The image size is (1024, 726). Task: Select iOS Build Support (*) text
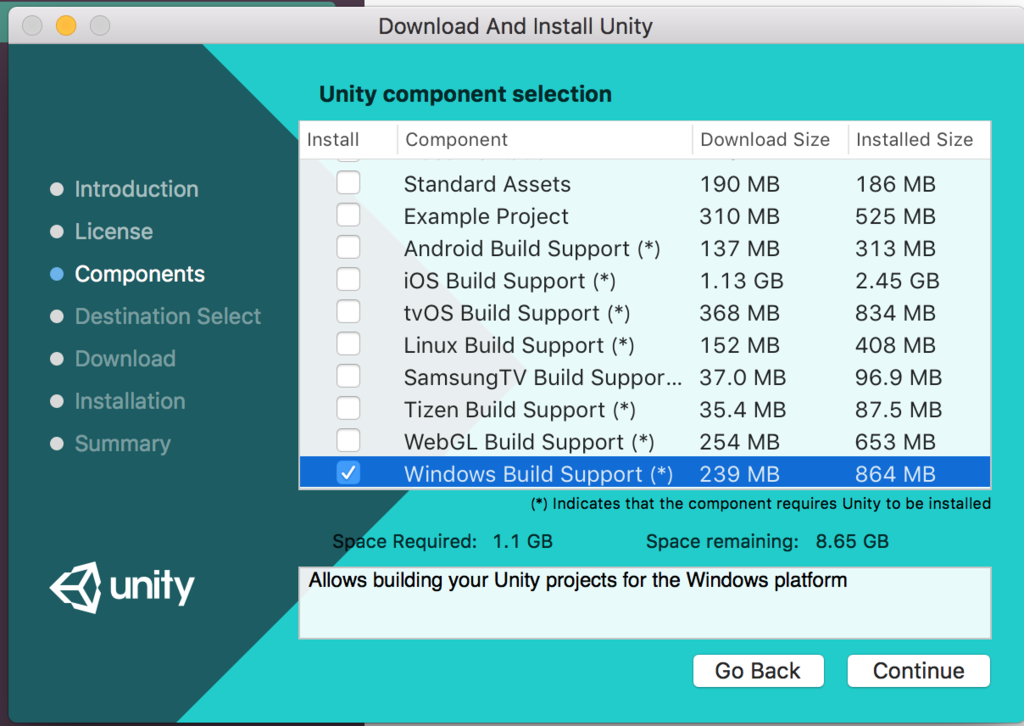coord(509,281)
